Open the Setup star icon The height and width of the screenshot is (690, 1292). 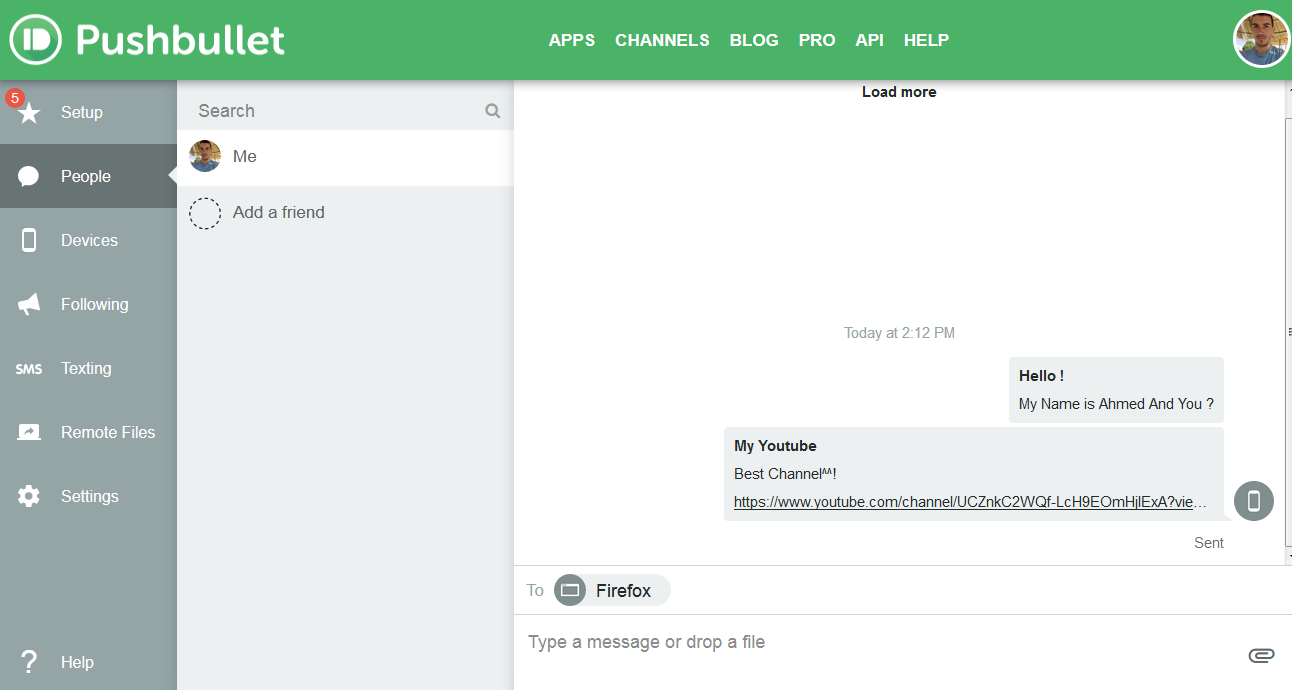(29, 113)
